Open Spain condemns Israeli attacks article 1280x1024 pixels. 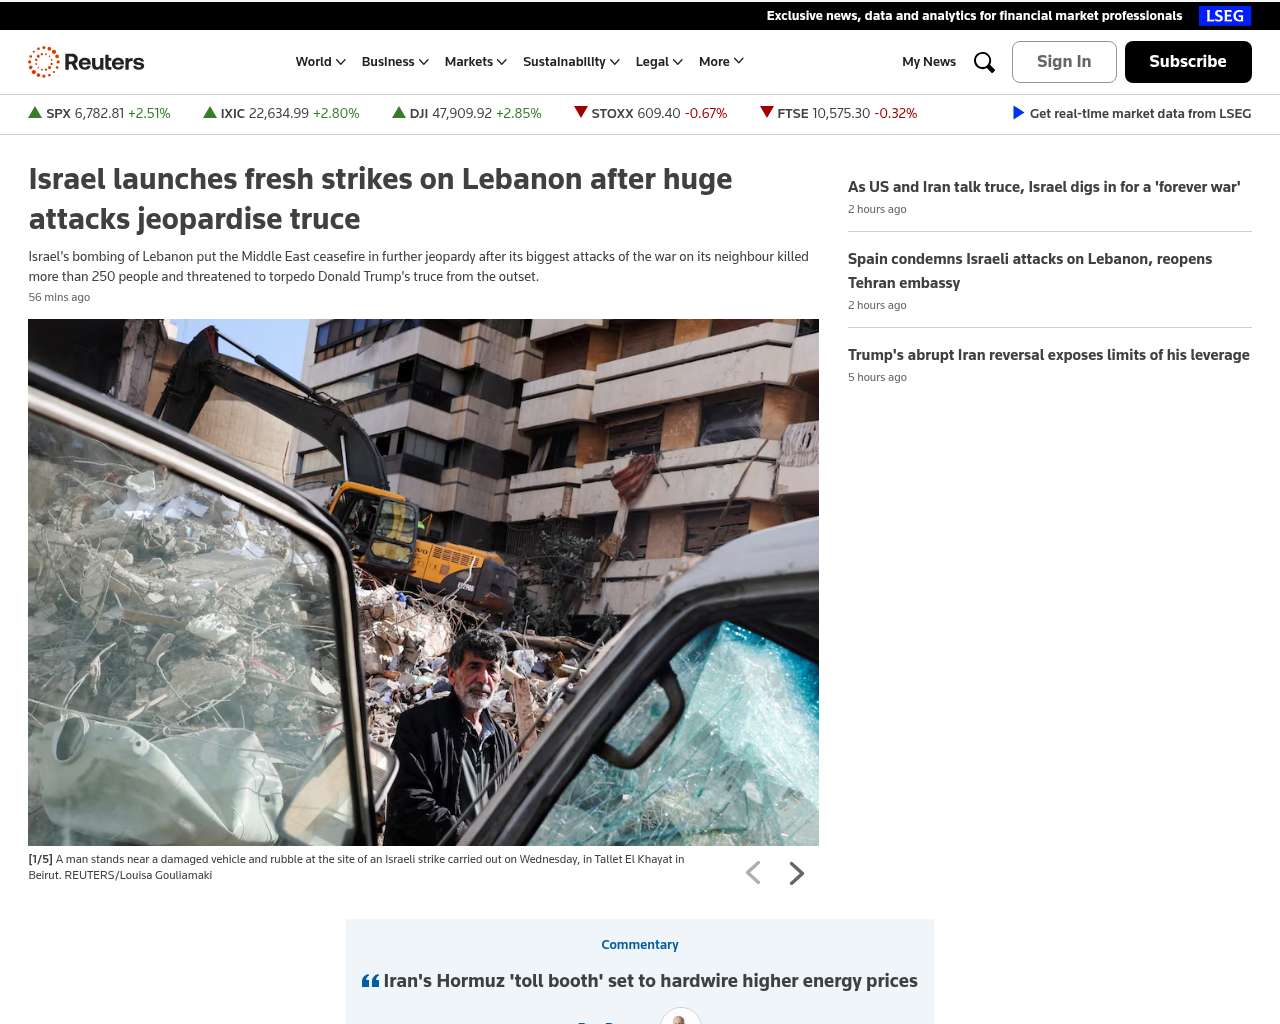tap(1030, 271)
